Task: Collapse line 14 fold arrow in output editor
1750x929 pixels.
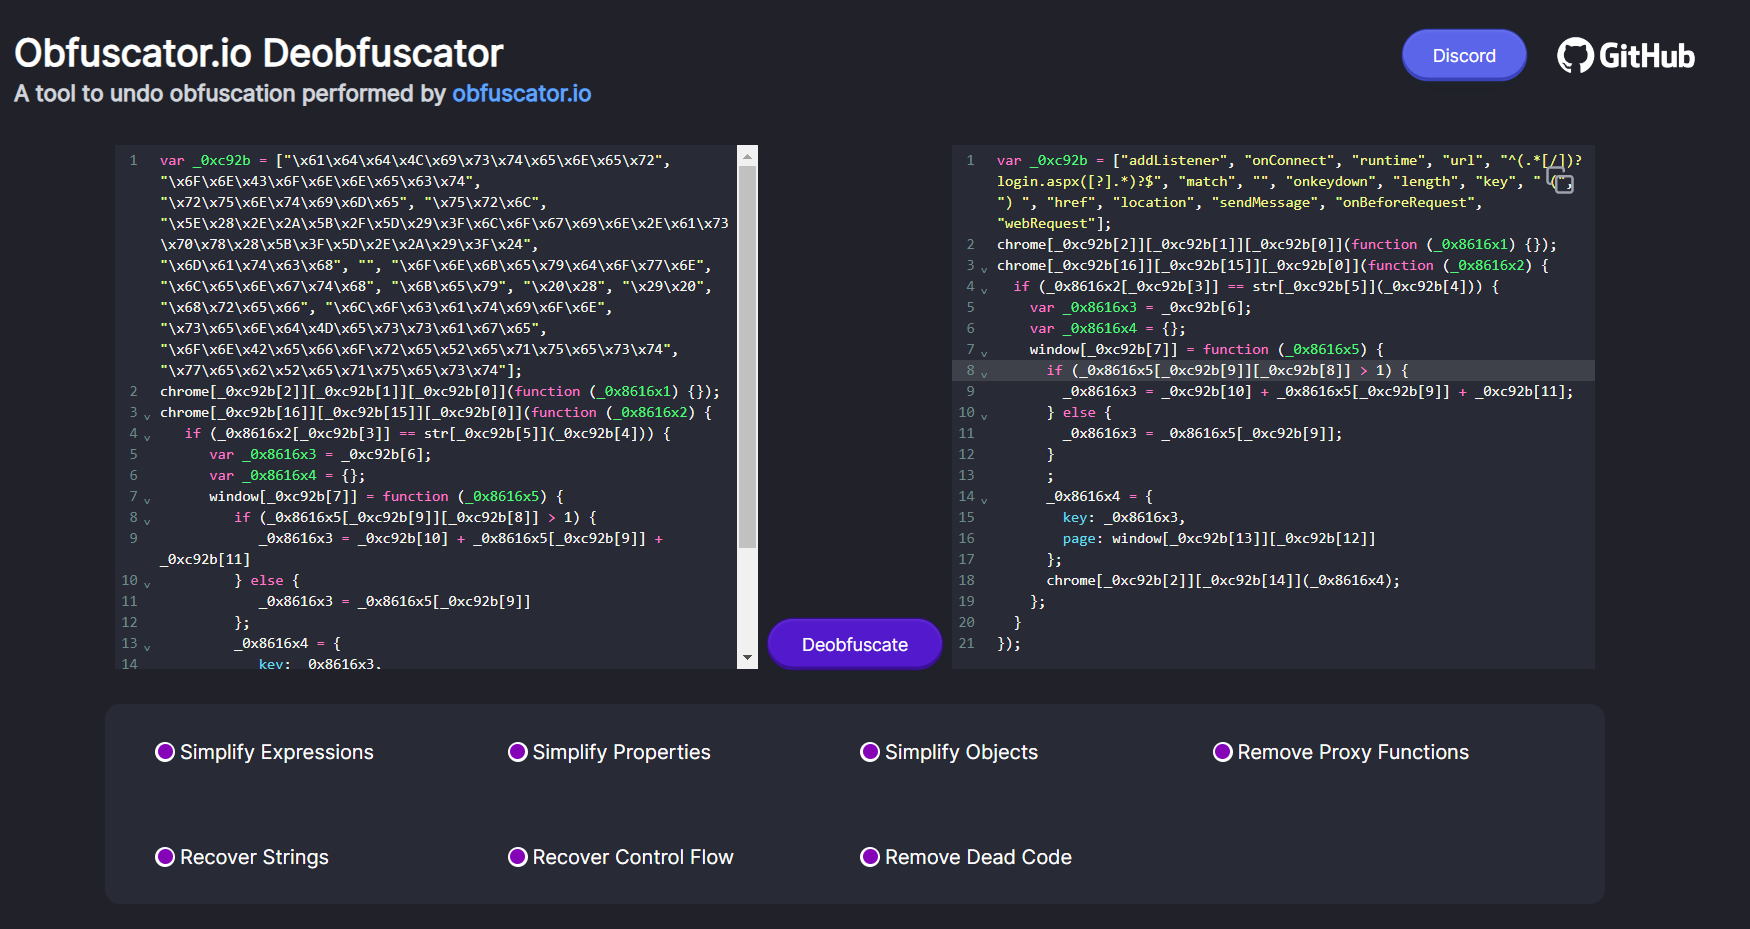Action: [984, 499]
